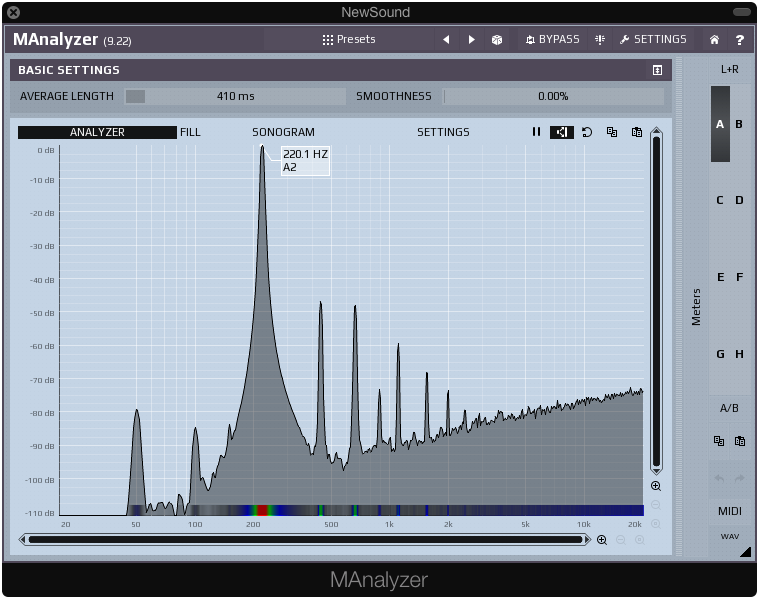Image resolution: width=759 pixels, height=599 pixels.
Task: Click vertical scrollbar down arrow
Action: [656, 471]
